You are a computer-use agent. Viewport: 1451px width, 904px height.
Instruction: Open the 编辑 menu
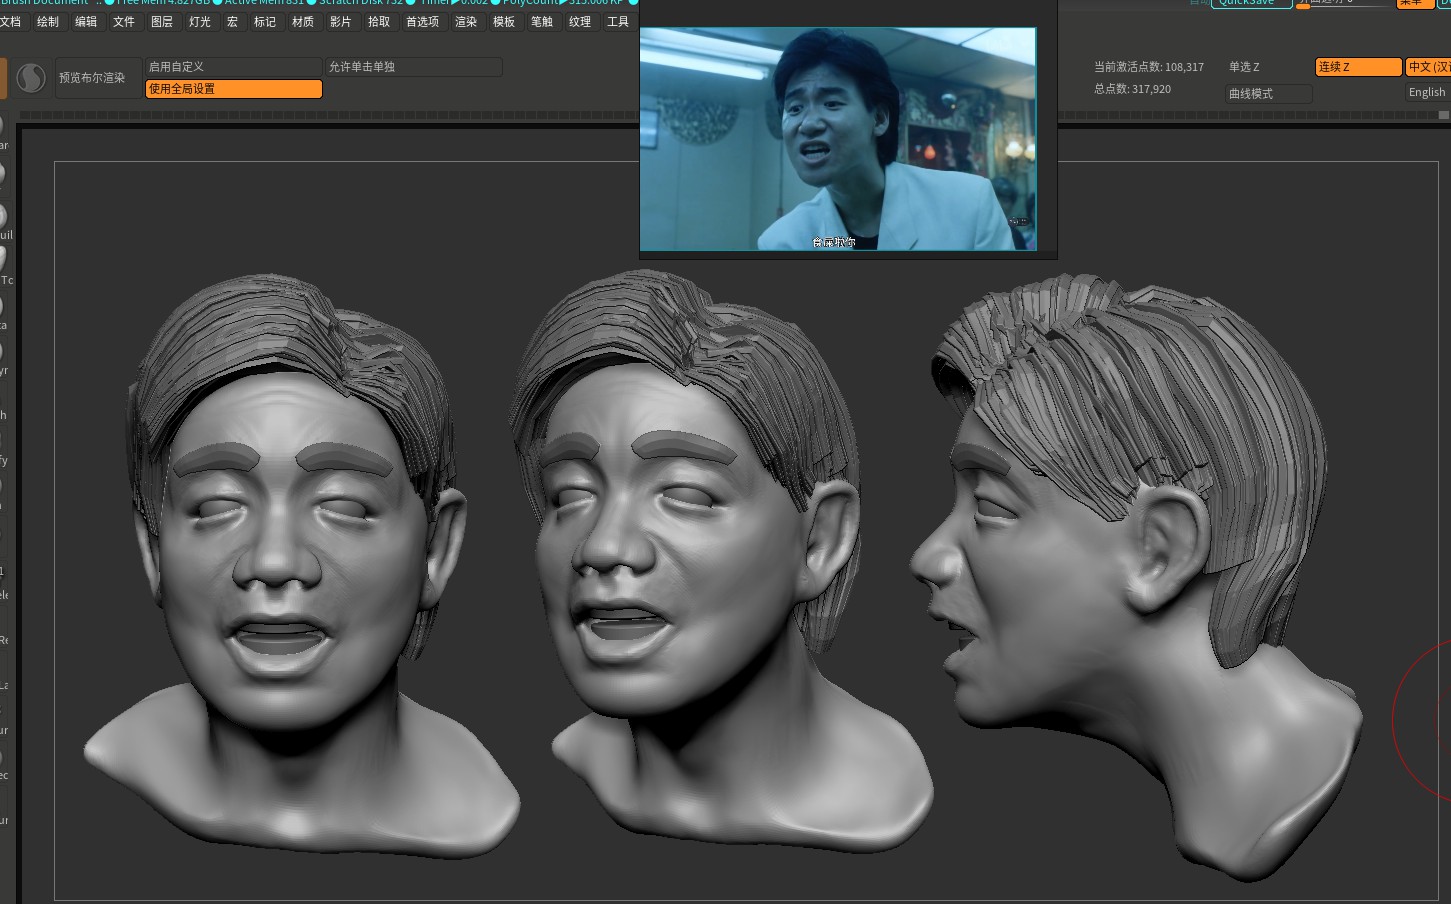click(86, 21)
